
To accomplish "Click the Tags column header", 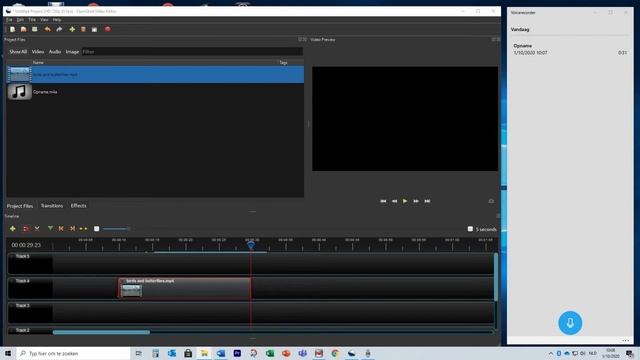I will coord(283,62).
